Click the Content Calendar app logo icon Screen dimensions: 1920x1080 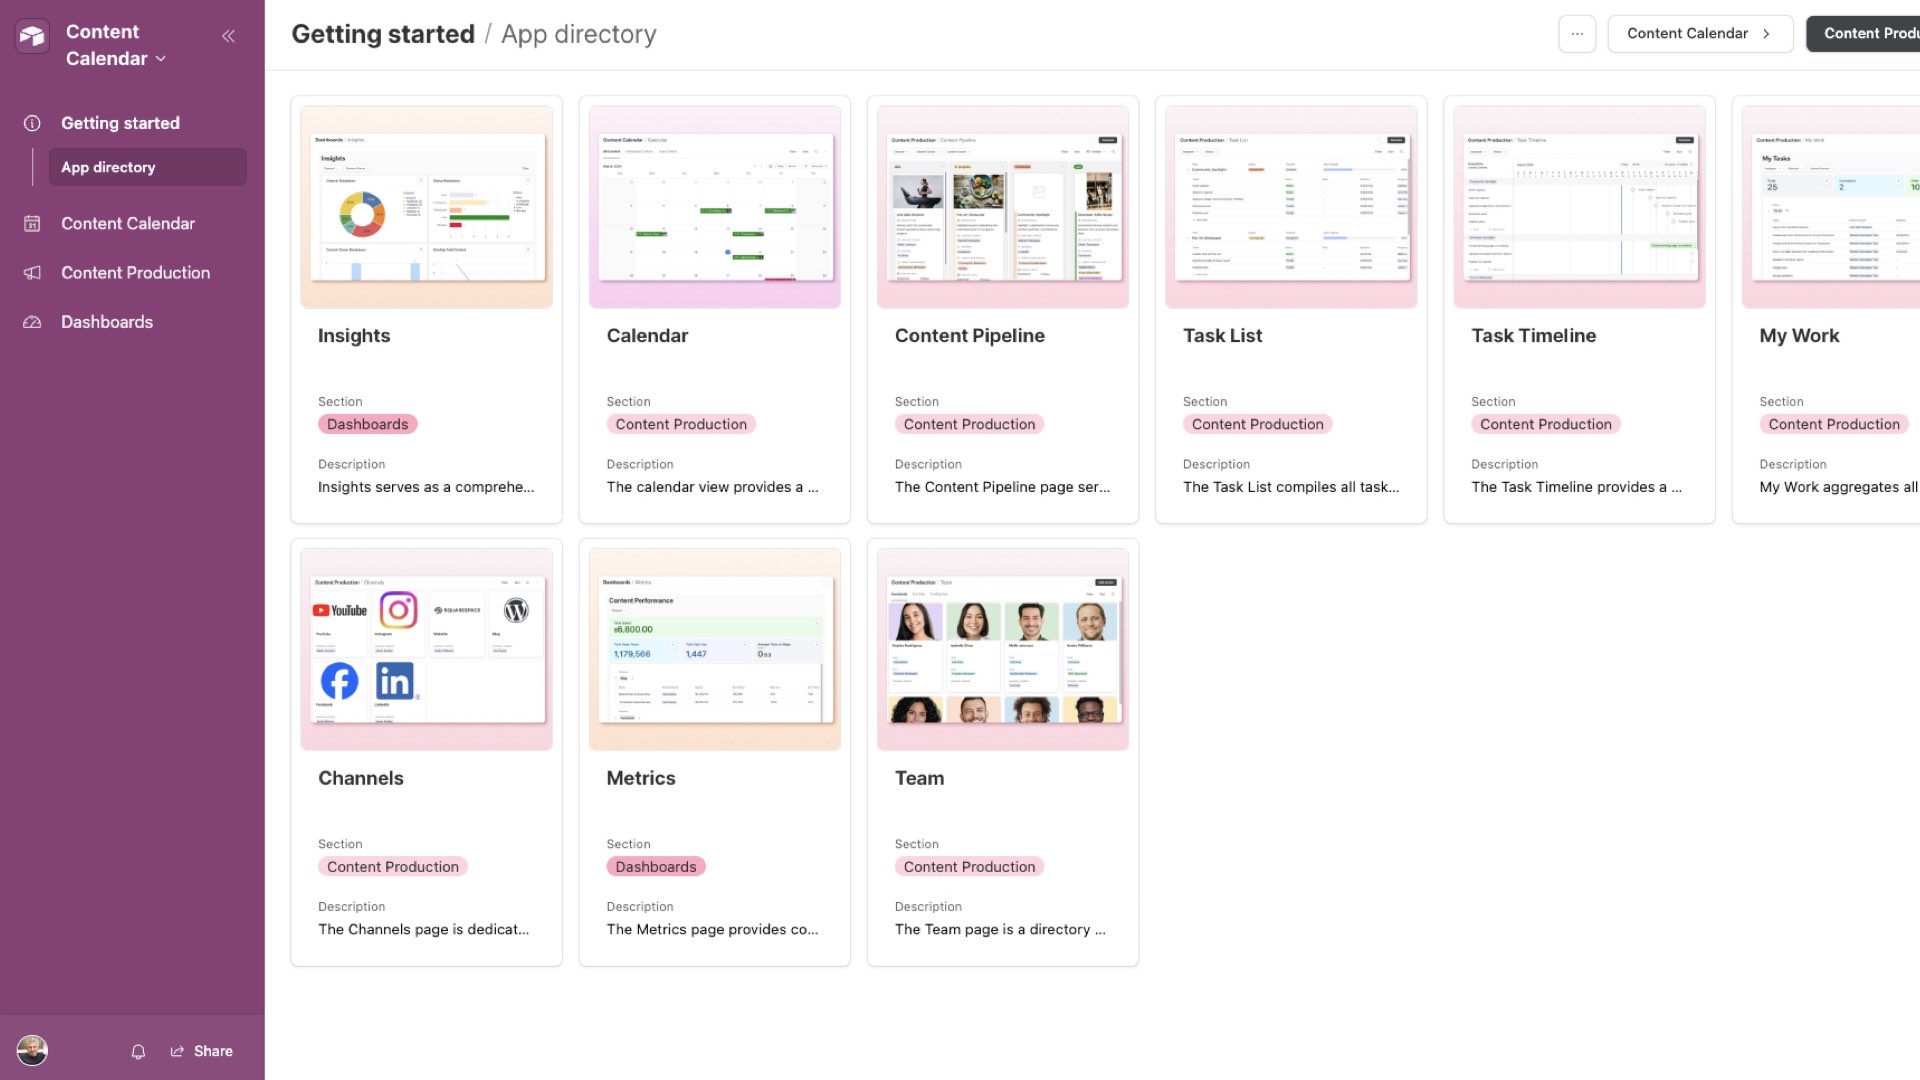(32, 37)
